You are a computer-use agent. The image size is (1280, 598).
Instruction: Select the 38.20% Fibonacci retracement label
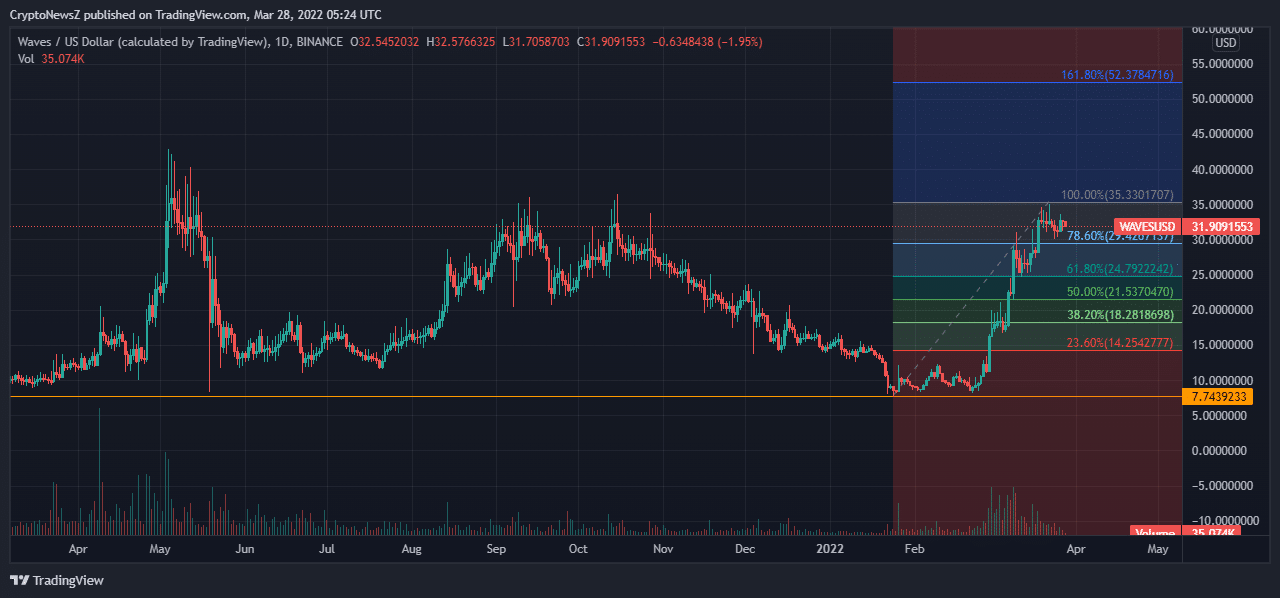[1119, 314]
